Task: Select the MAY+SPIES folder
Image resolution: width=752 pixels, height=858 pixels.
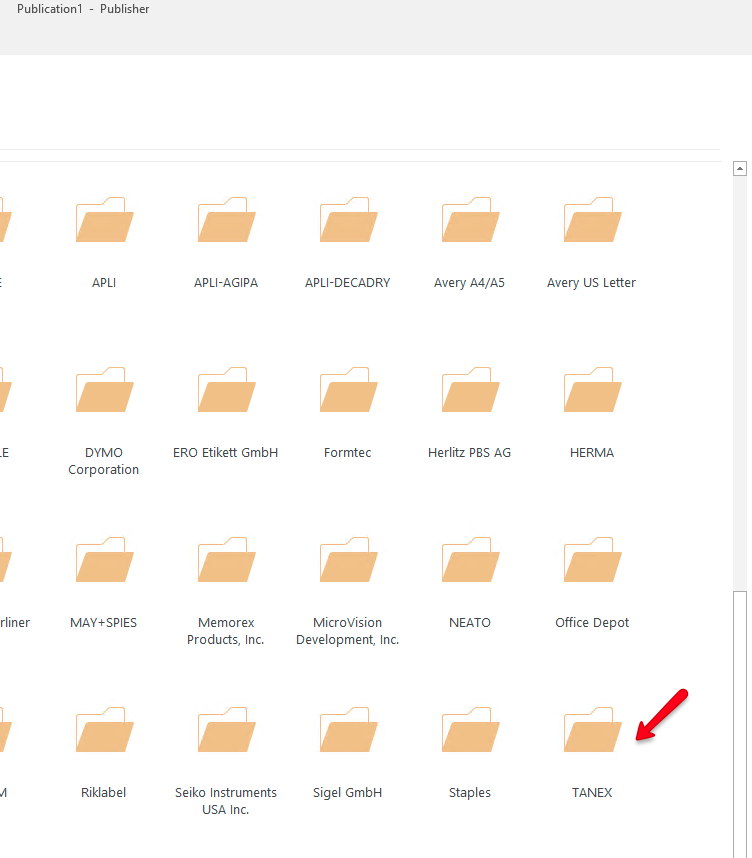Action: coord(104,561)
